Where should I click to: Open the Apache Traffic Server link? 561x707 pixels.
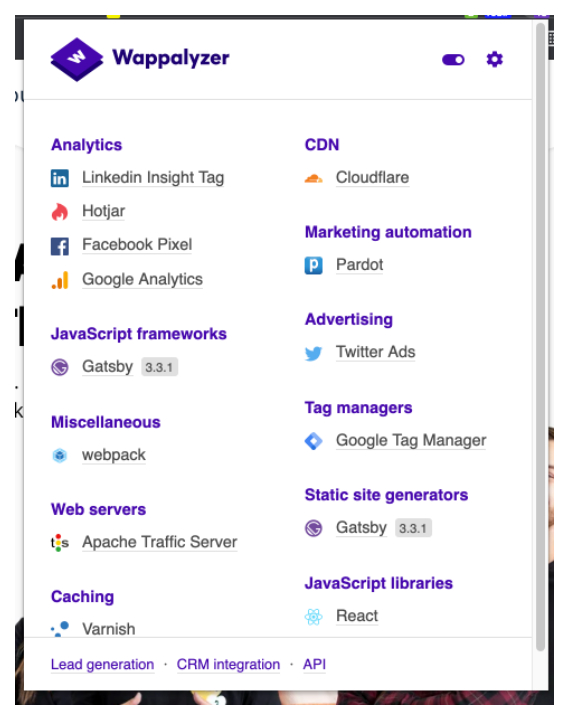(160, 542)
